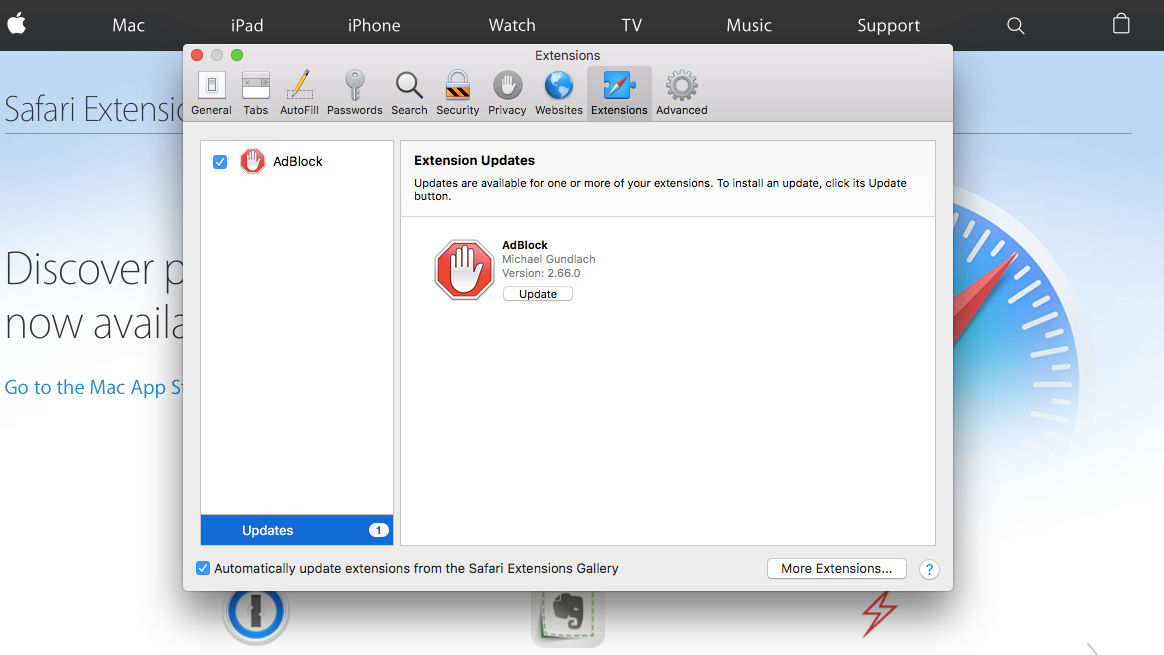Click the search magnifier on the Apple website
Screen dimensions: 1164x655
pos(1016,26)
